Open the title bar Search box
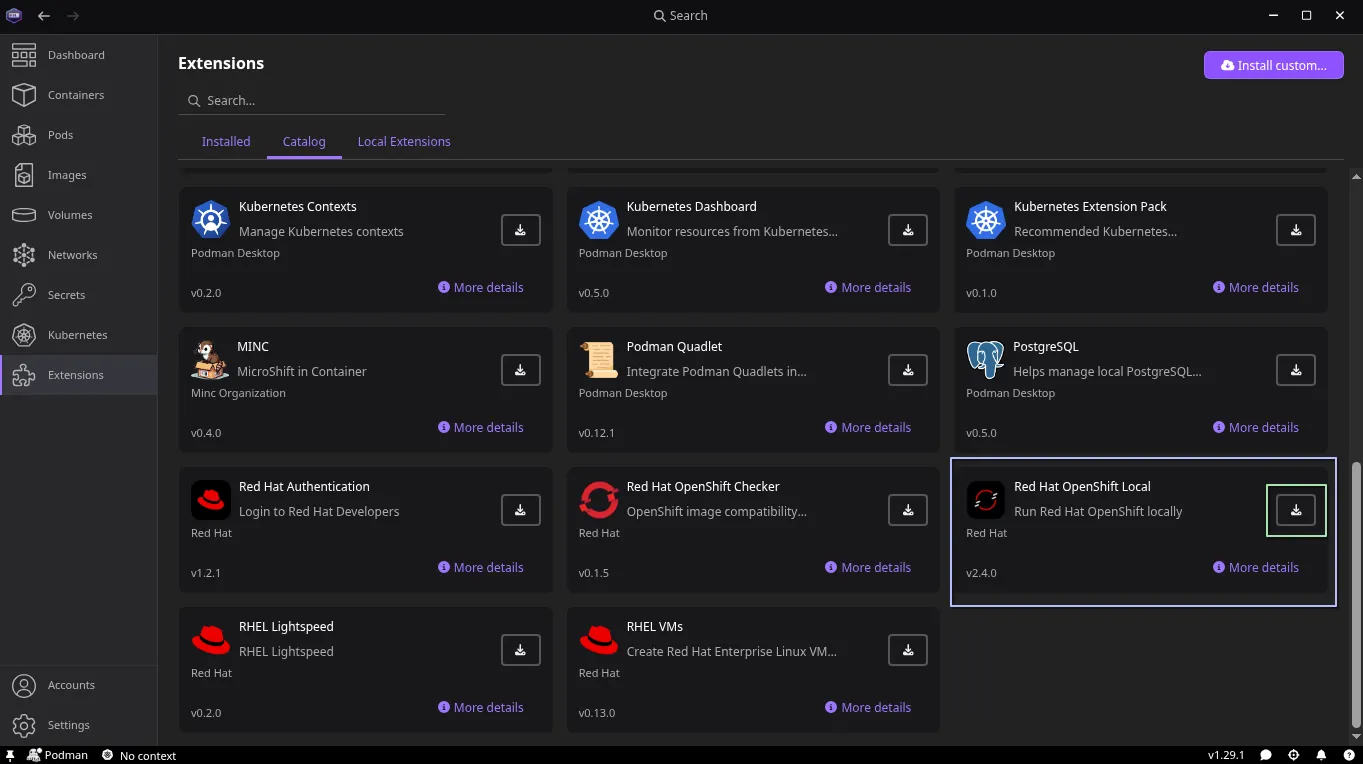Image resolution: width=1363 pixels, height=764 pixels. 680,16
